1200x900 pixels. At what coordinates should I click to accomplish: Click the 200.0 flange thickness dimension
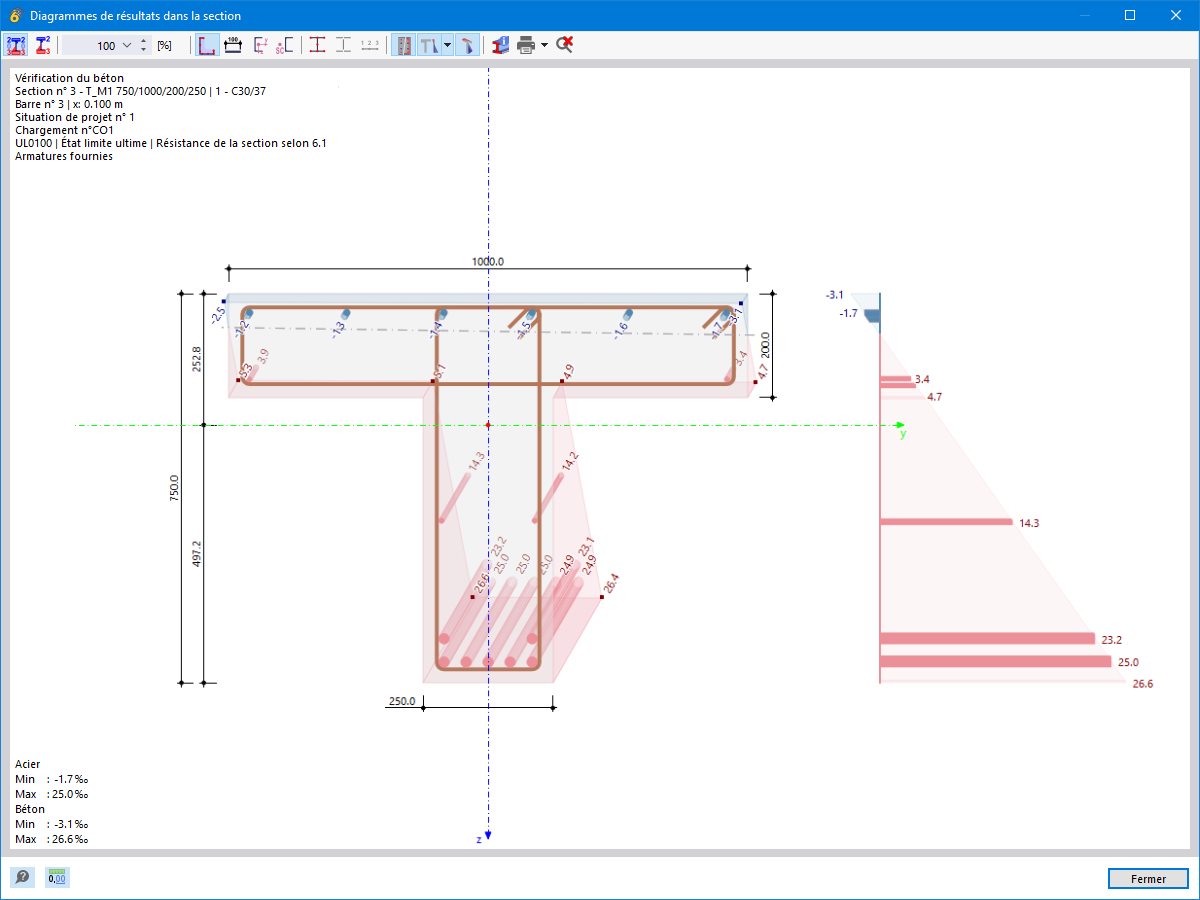765,345
